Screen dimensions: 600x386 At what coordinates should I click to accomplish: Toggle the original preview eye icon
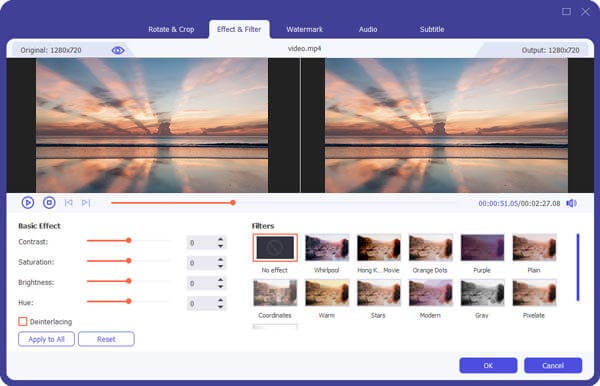click(x=118, y=50)
